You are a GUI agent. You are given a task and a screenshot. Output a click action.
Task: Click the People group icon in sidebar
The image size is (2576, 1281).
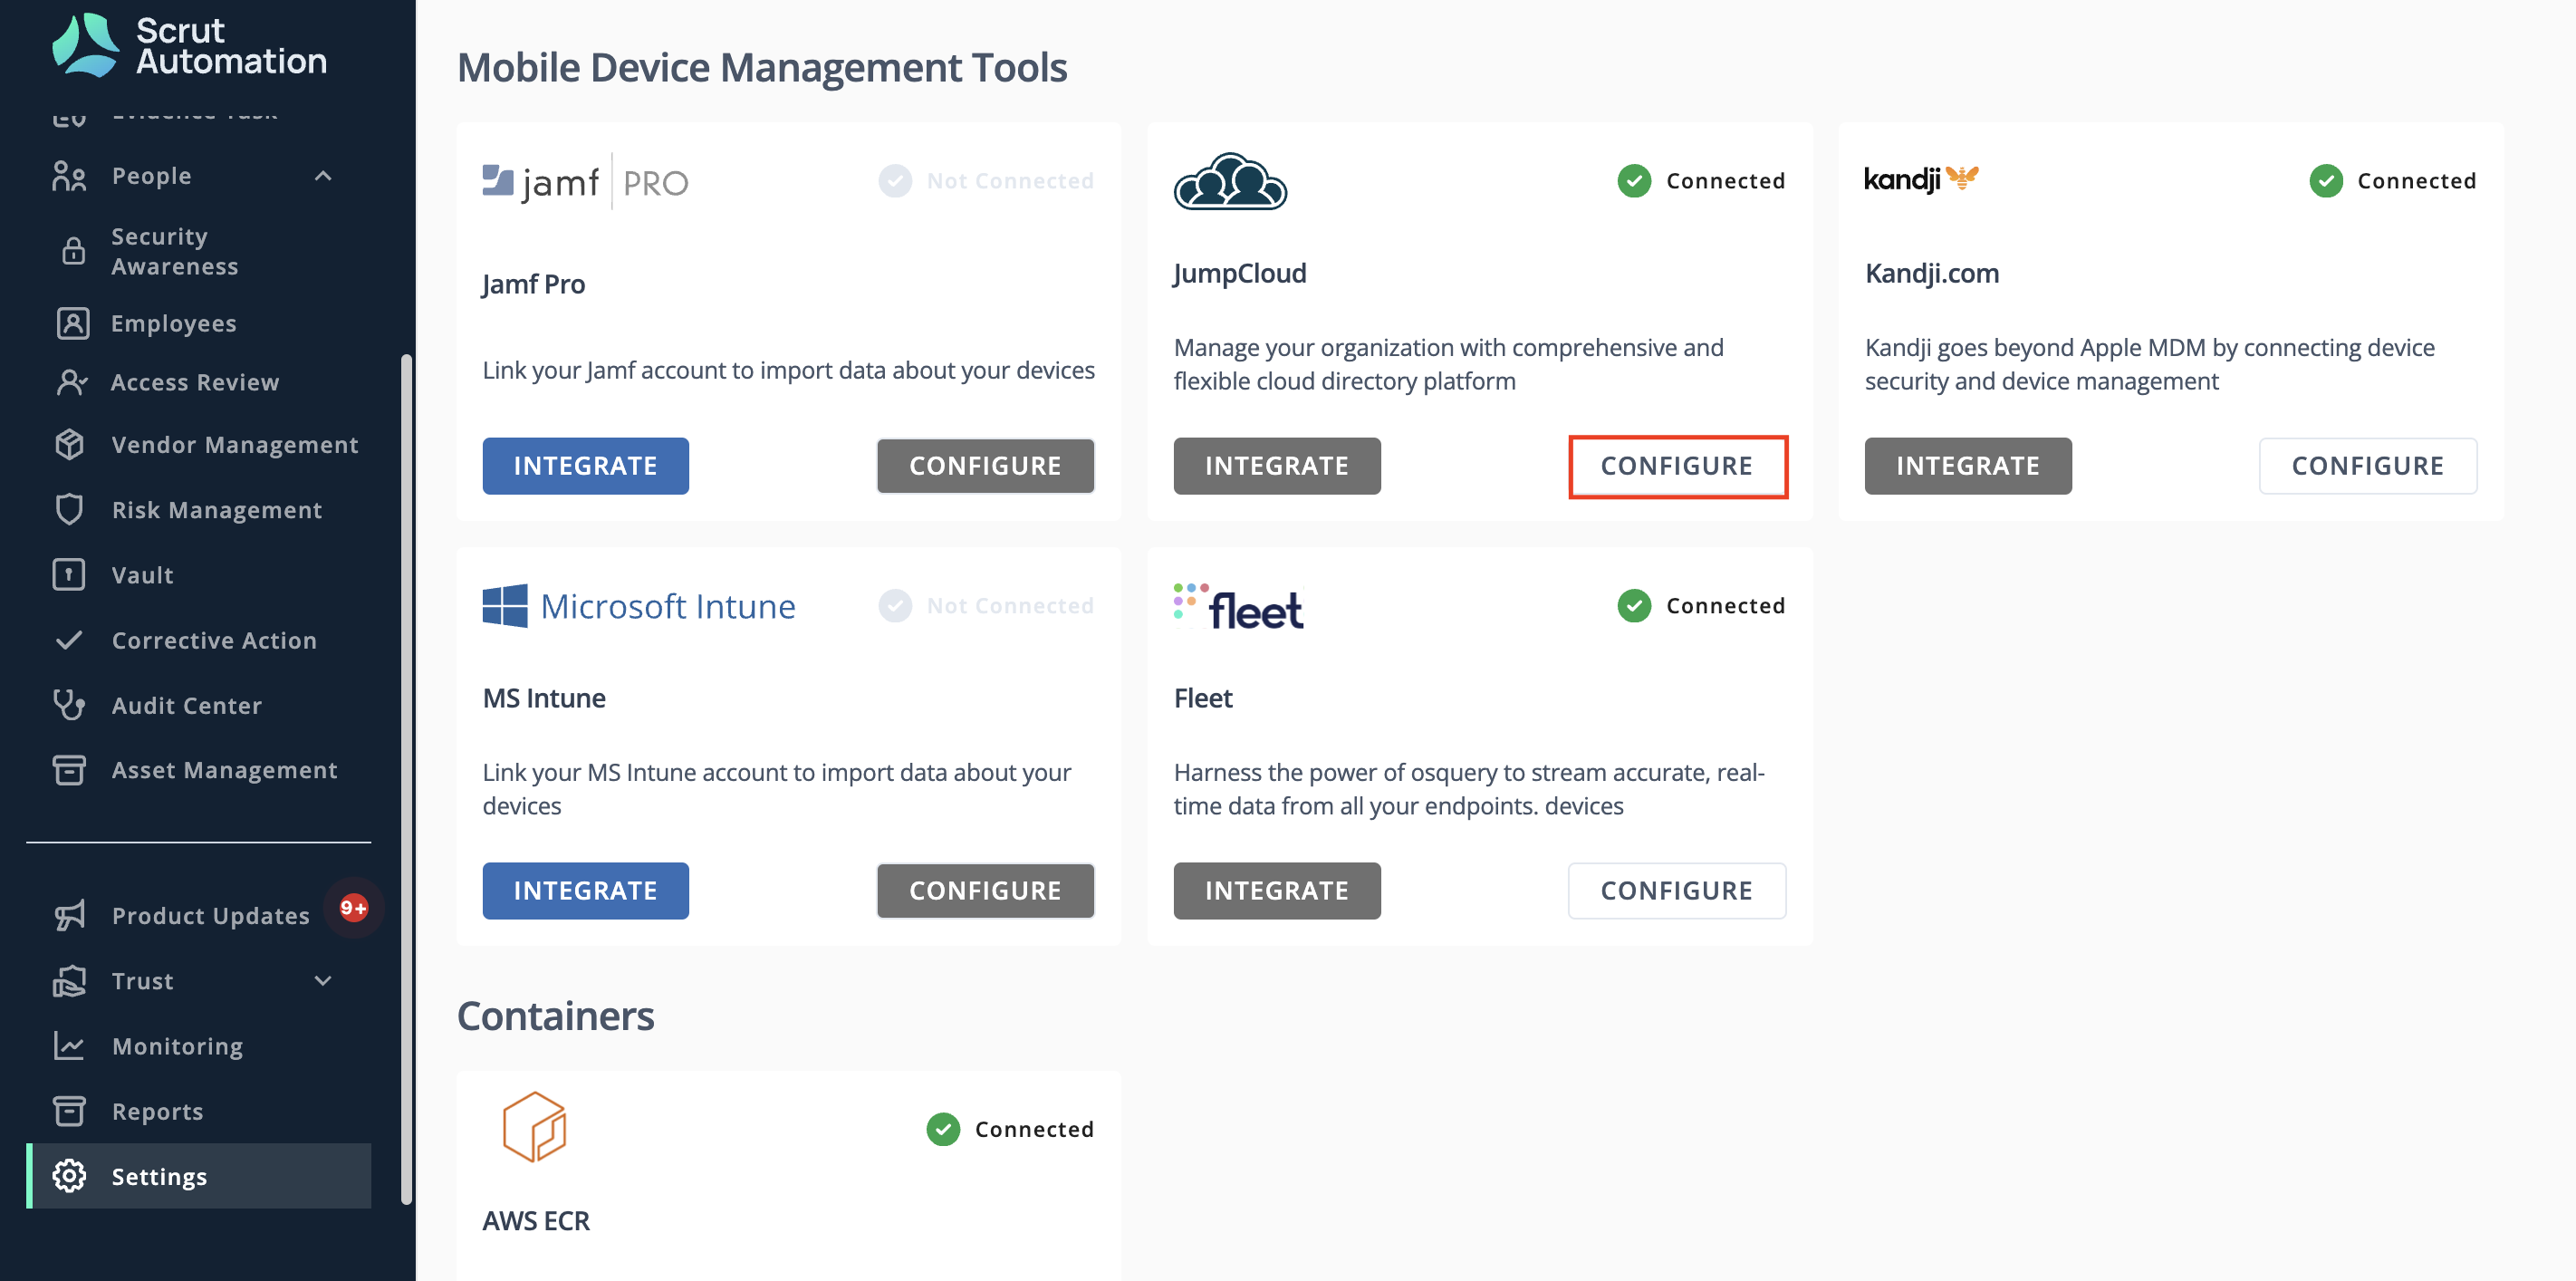tap(69, 176)
